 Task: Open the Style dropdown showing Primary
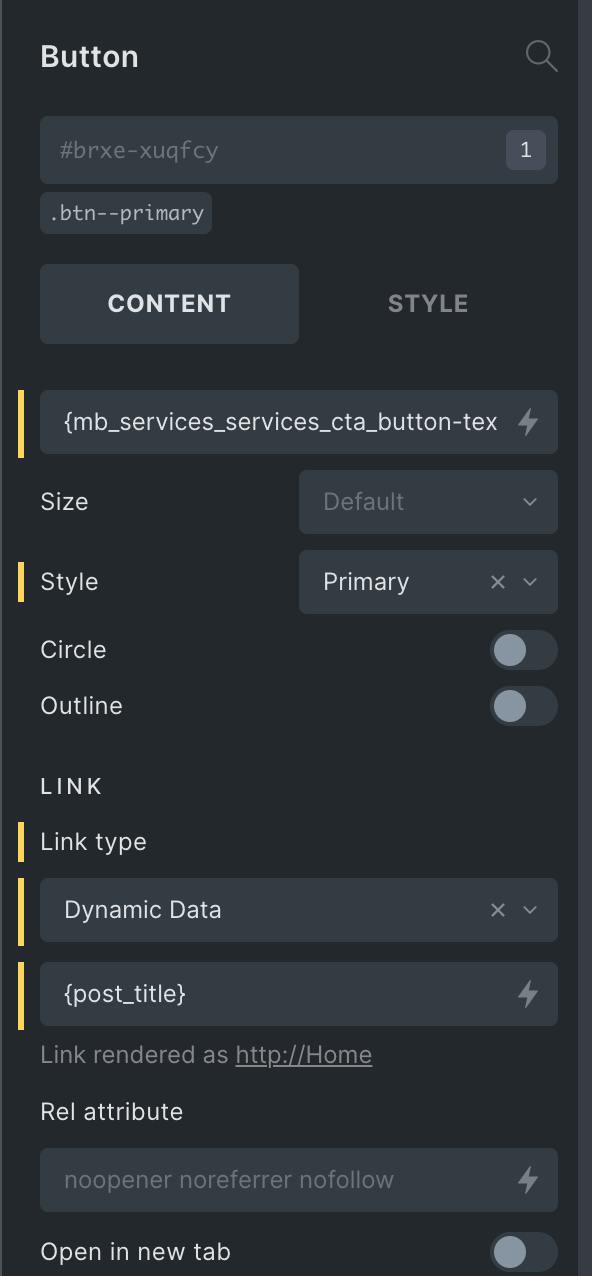pos(428,582)
